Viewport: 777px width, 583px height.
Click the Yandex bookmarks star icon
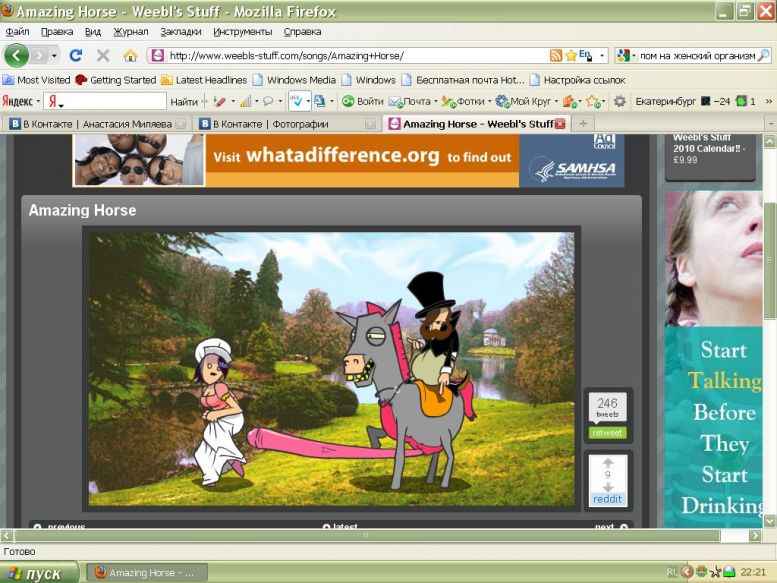click(x=592, y=102)
